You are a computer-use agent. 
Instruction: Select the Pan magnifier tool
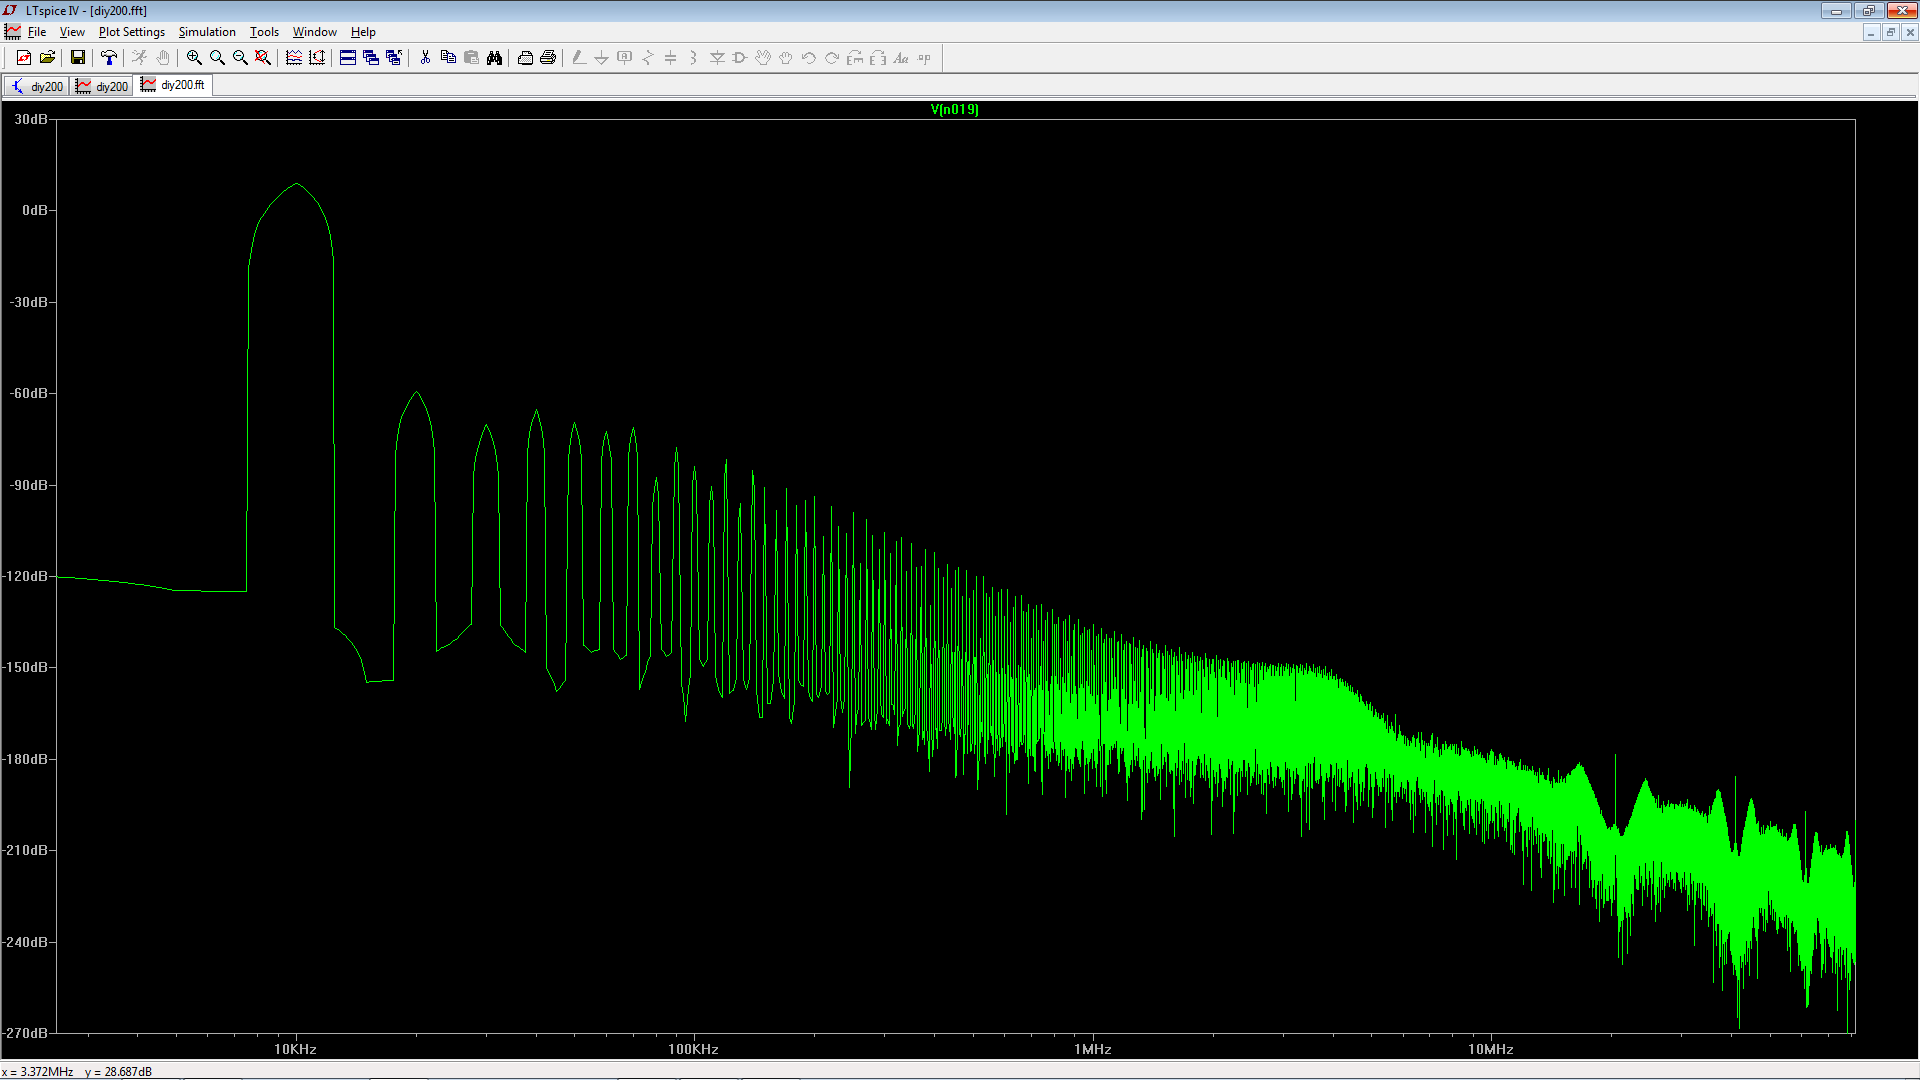pyautogui.click(x=217, y=58)
